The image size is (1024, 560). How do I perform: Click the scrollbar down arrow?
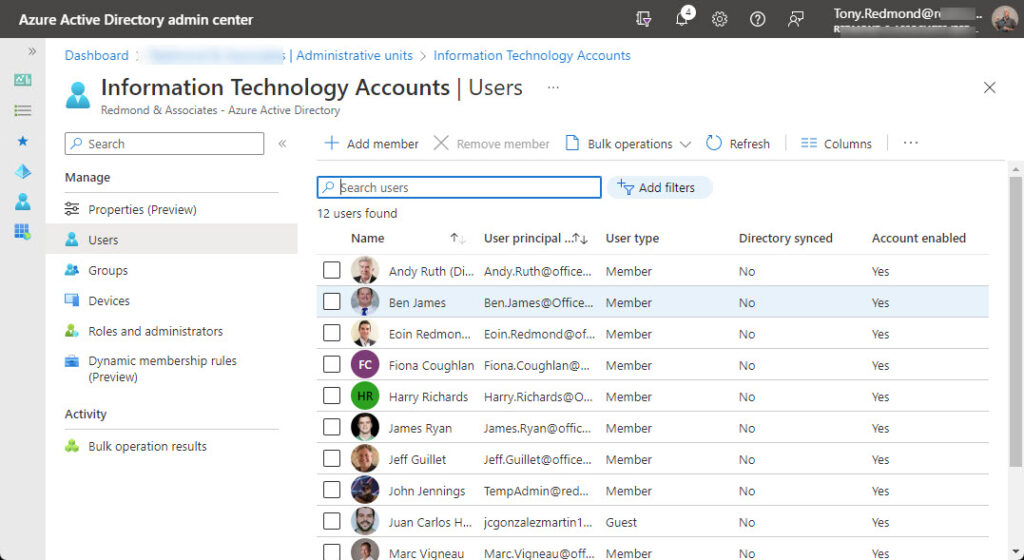(x=1016, y=553)
